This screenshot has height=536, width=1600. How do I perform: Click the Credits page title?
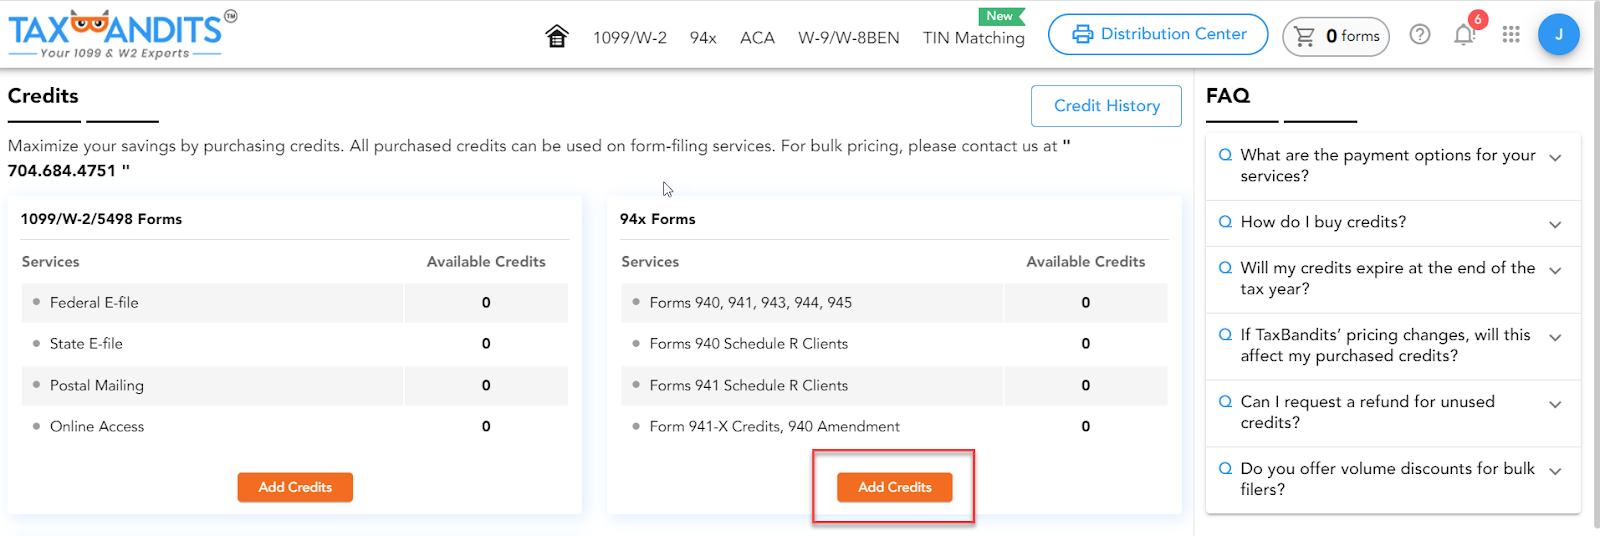(x=43, y=96)
